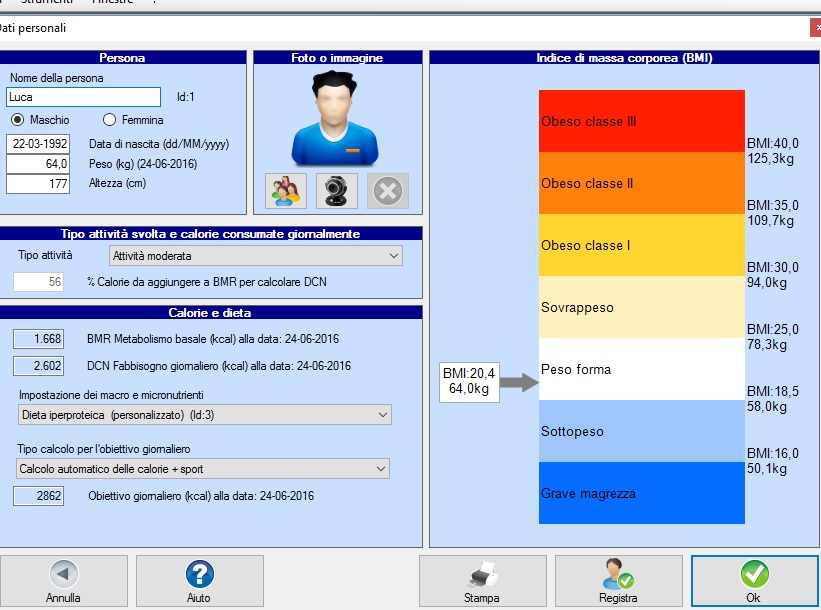Open Aiuto help question mark button
Image resolution: width=821 pixels, height=610 pixels.
(x=200, y=581)
